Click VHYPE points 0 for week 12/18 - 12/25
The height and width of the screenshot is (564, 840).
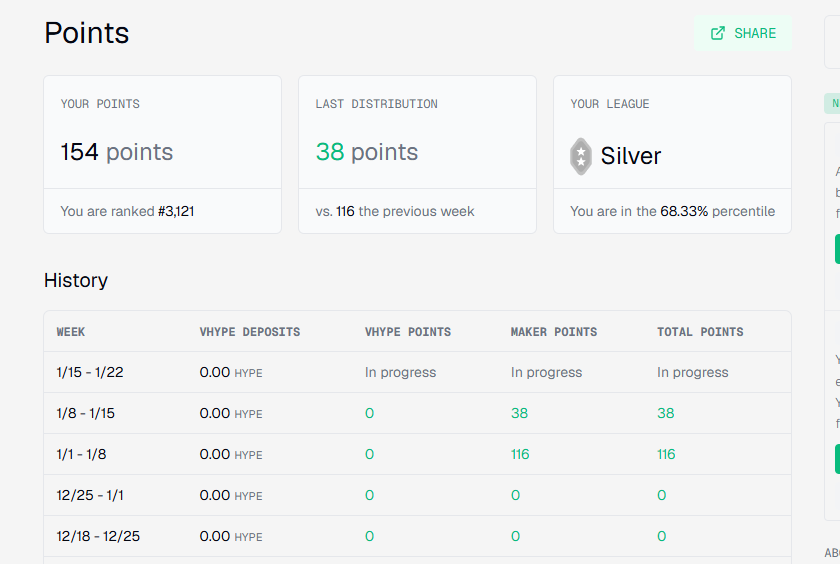(370, 536)
